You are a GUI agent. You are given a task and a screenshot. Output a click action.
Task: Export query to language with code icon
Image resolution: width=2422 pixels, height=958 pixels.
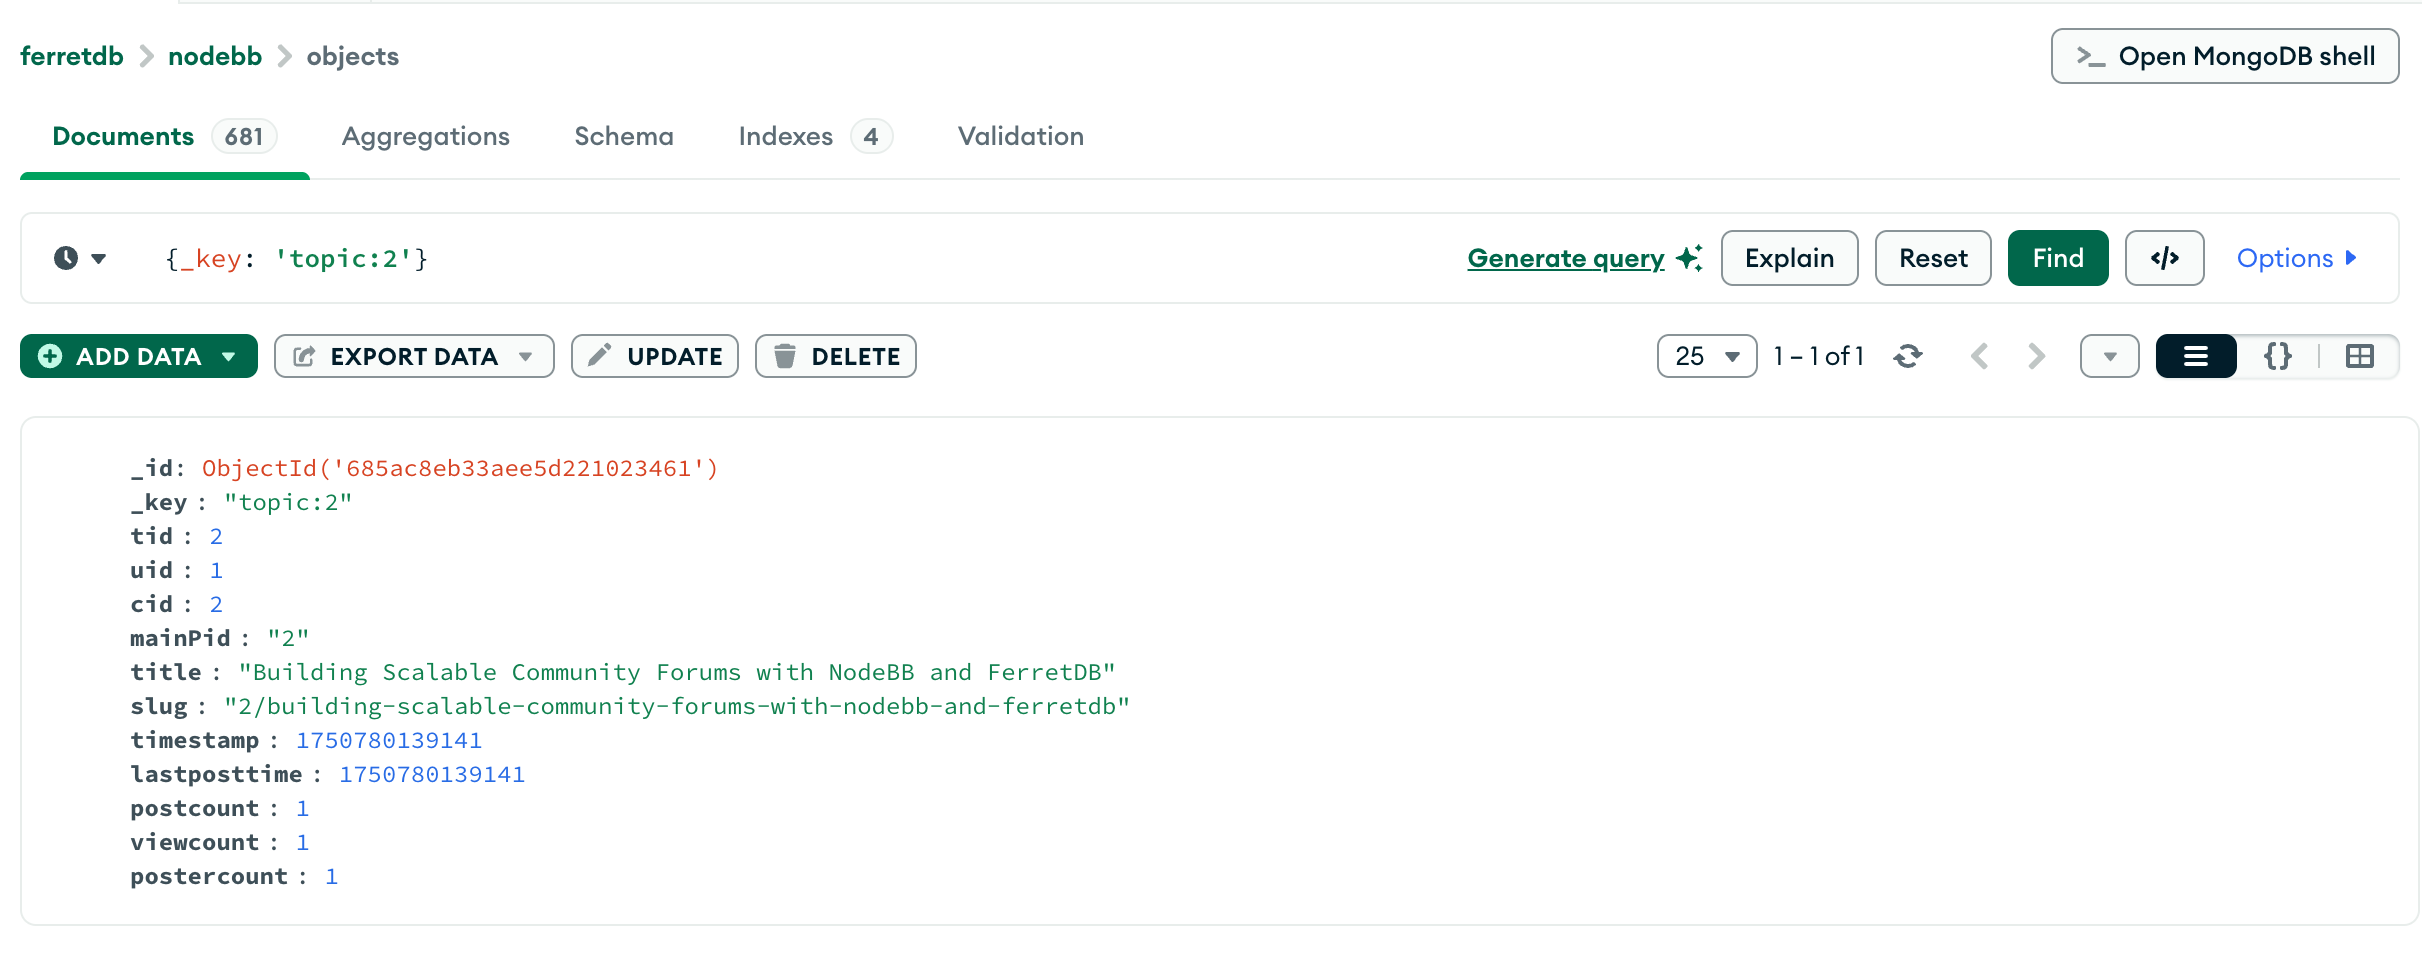pyautogui.click(x=2164, y=258)
